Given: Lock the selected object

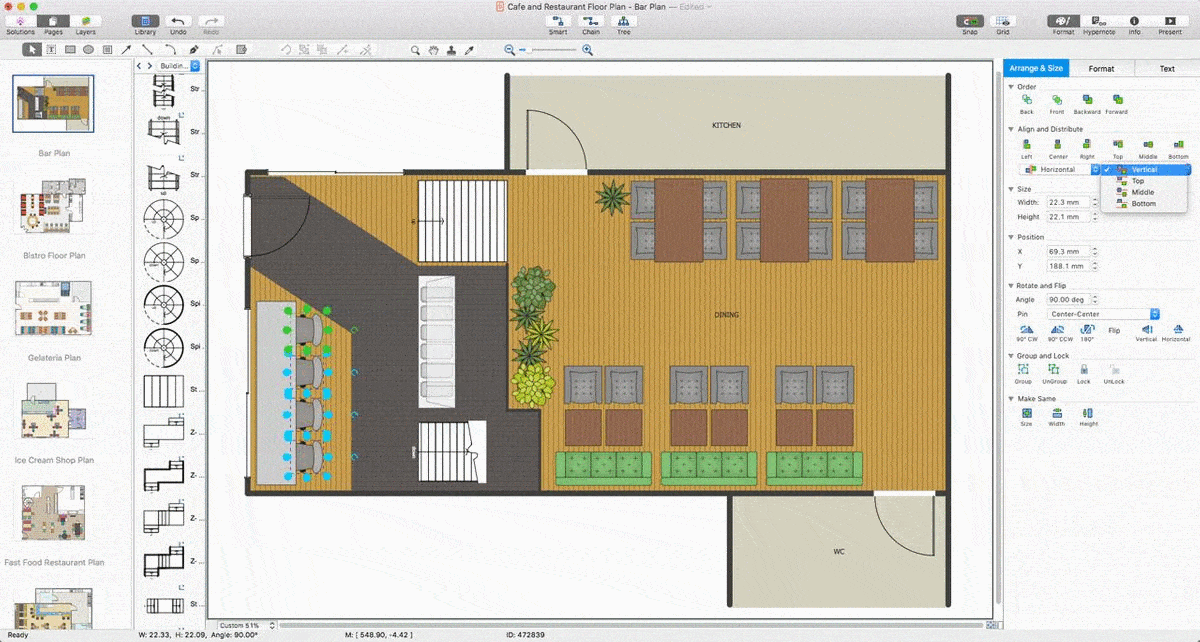Looking at the screenshot, I should 1083,371.
